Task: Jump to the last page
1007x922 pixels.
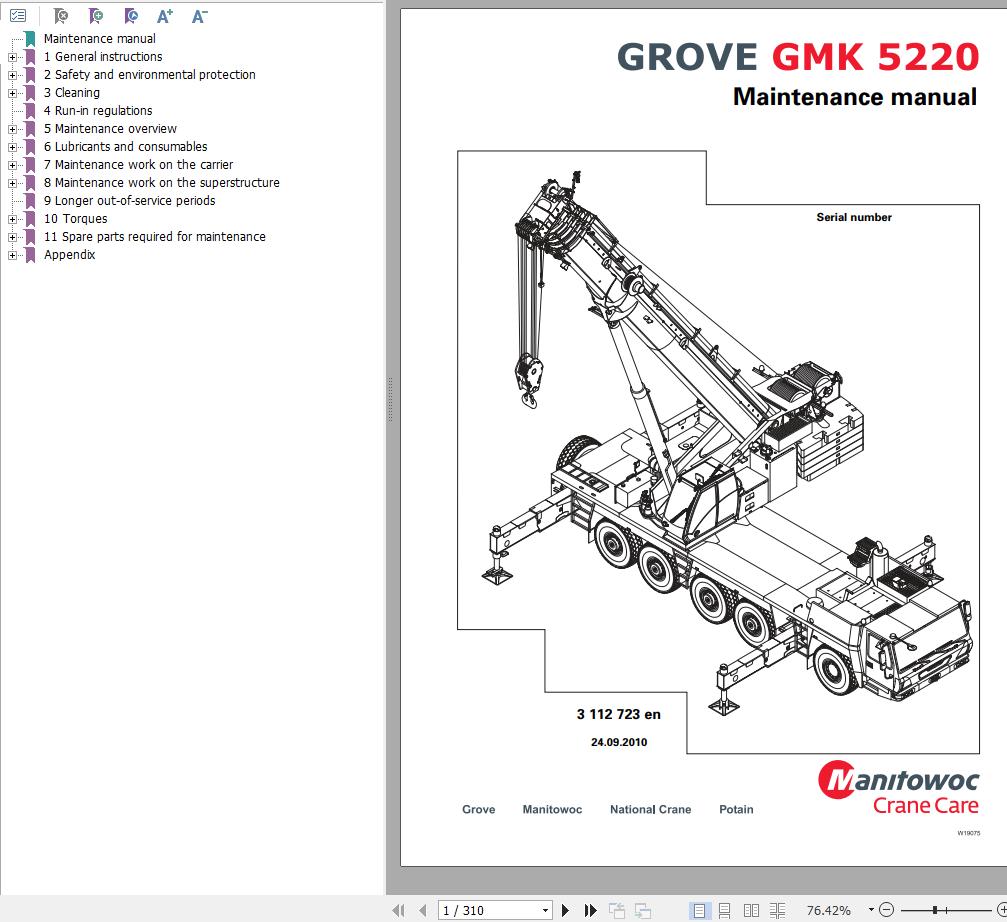Action: (590, 910)
